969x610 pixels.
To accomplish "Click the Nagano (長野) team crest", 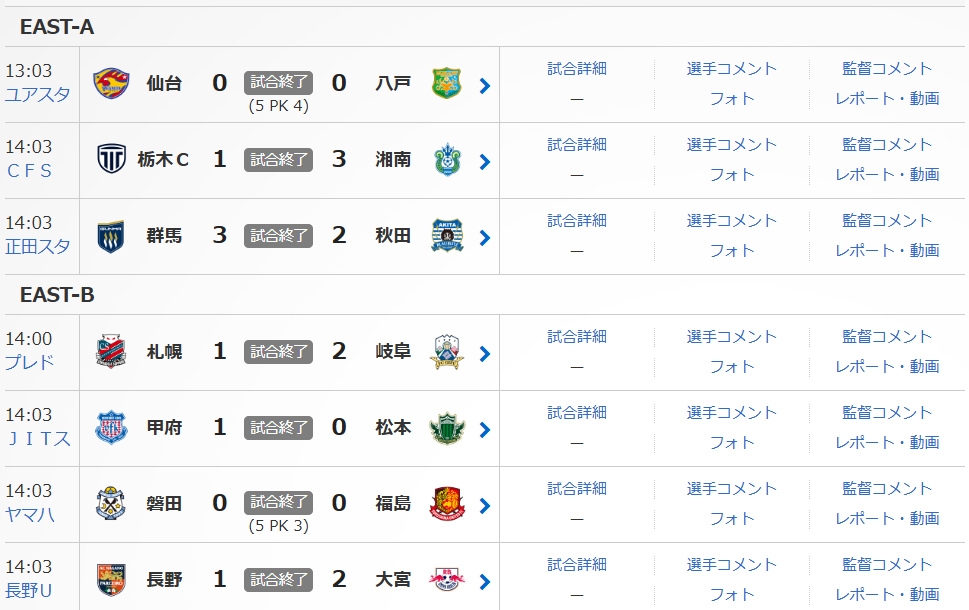I will pyautogui.click(x=111, y=579).
